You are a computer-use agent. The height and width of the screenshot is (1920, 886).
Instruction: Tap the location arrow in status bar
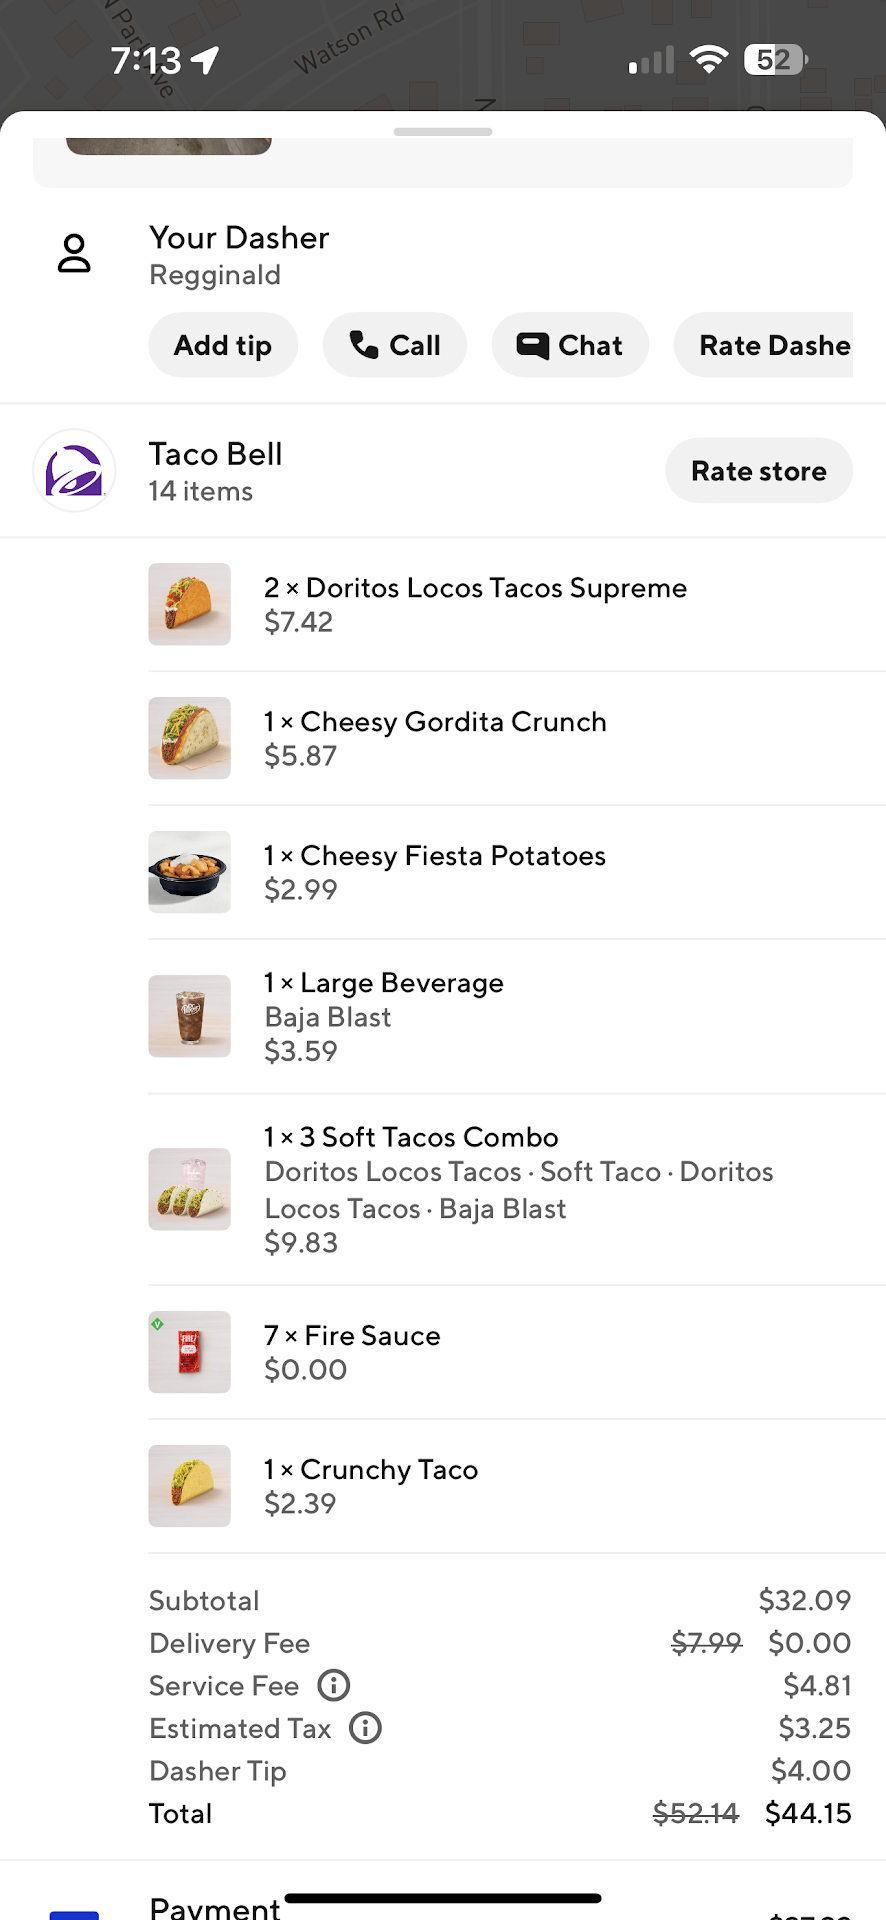coord(206,61)
